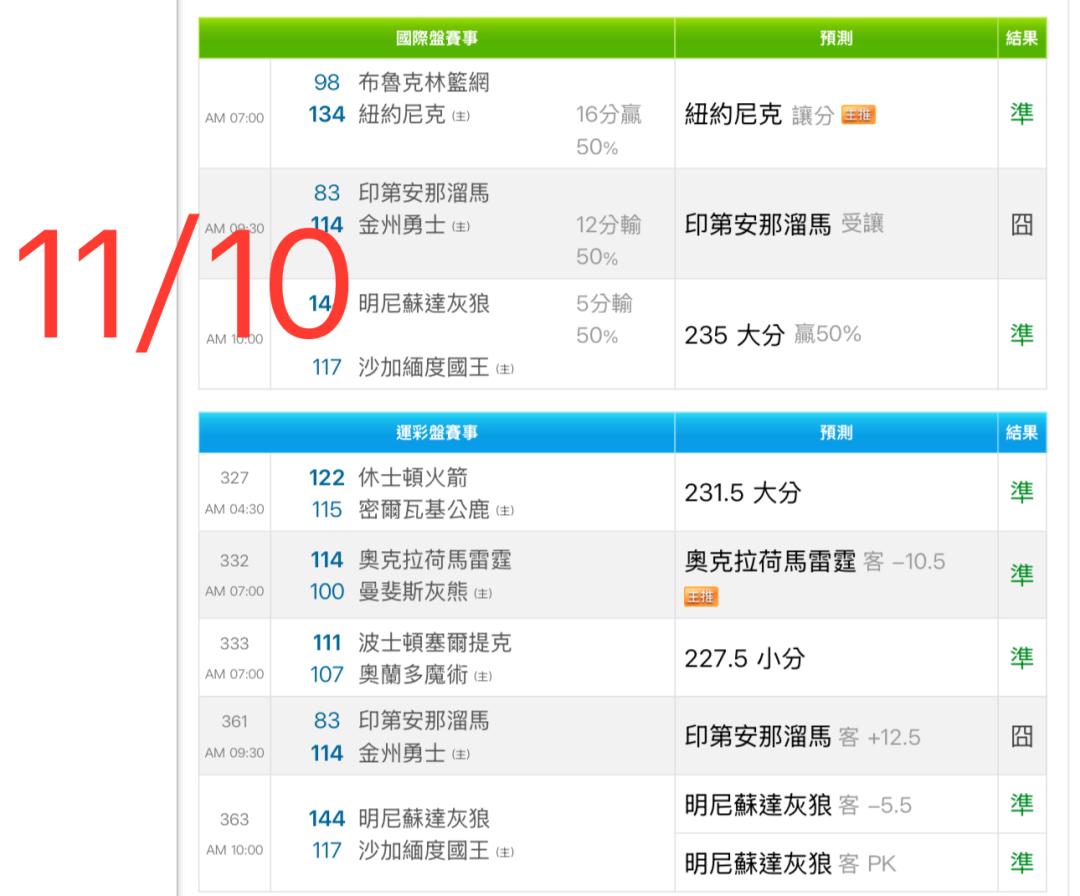Click score 122 for 休士頓火箭

(326, 477)
